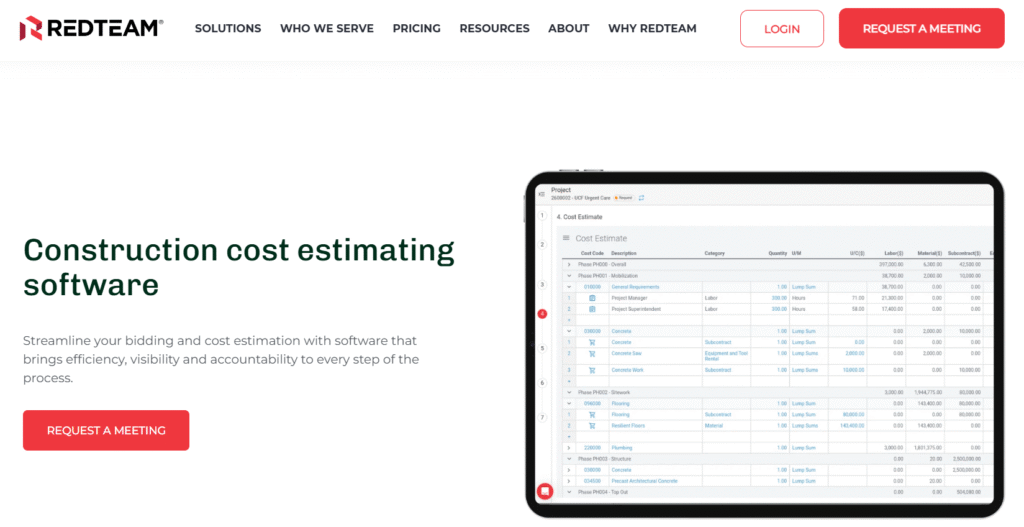The image size is (1024, 527).
Task: Expand the 220000 Plumbing row
Action: coord(569,447)
